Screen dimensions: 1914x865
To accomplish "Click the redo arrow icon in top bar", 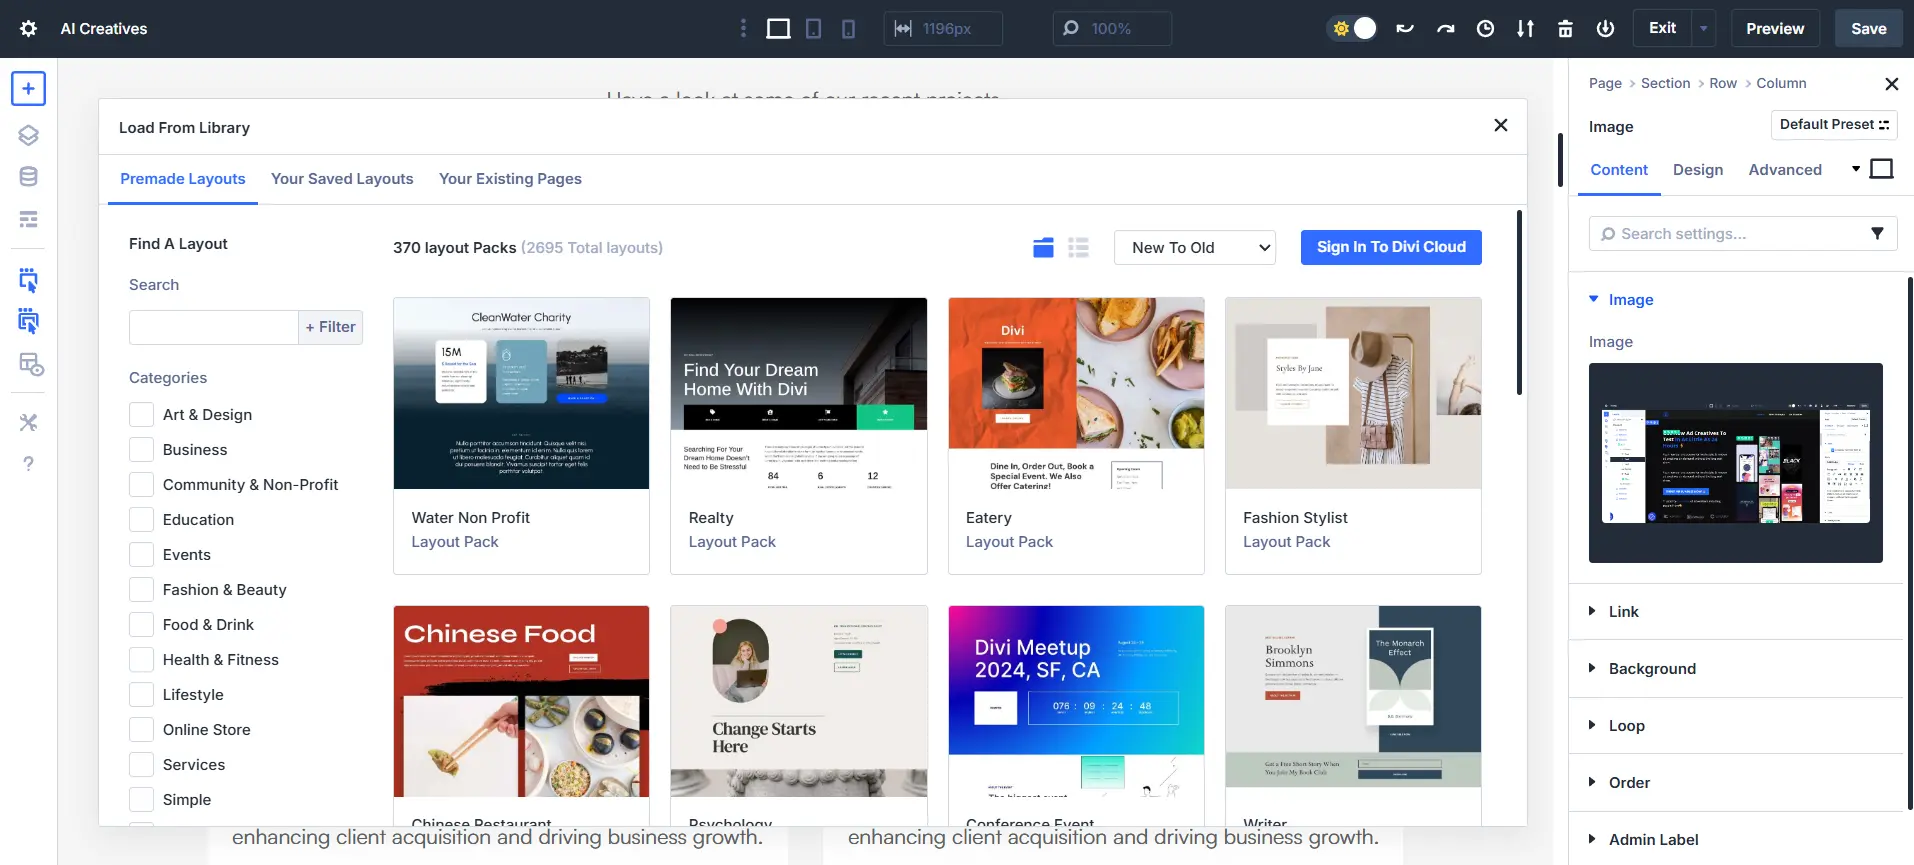I will coord(1445,29).
